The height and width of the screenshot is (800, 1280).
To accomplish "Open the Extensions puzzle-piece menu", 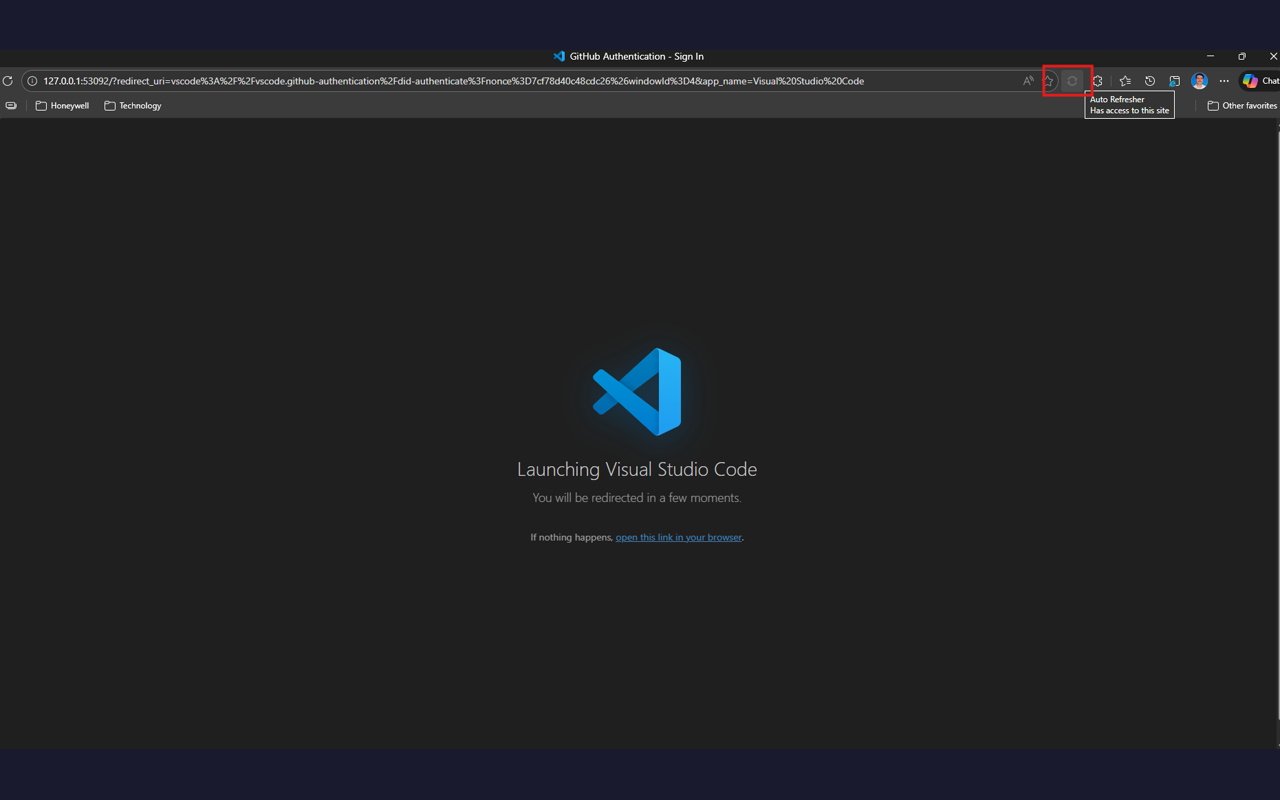I will click(1097, 81).
